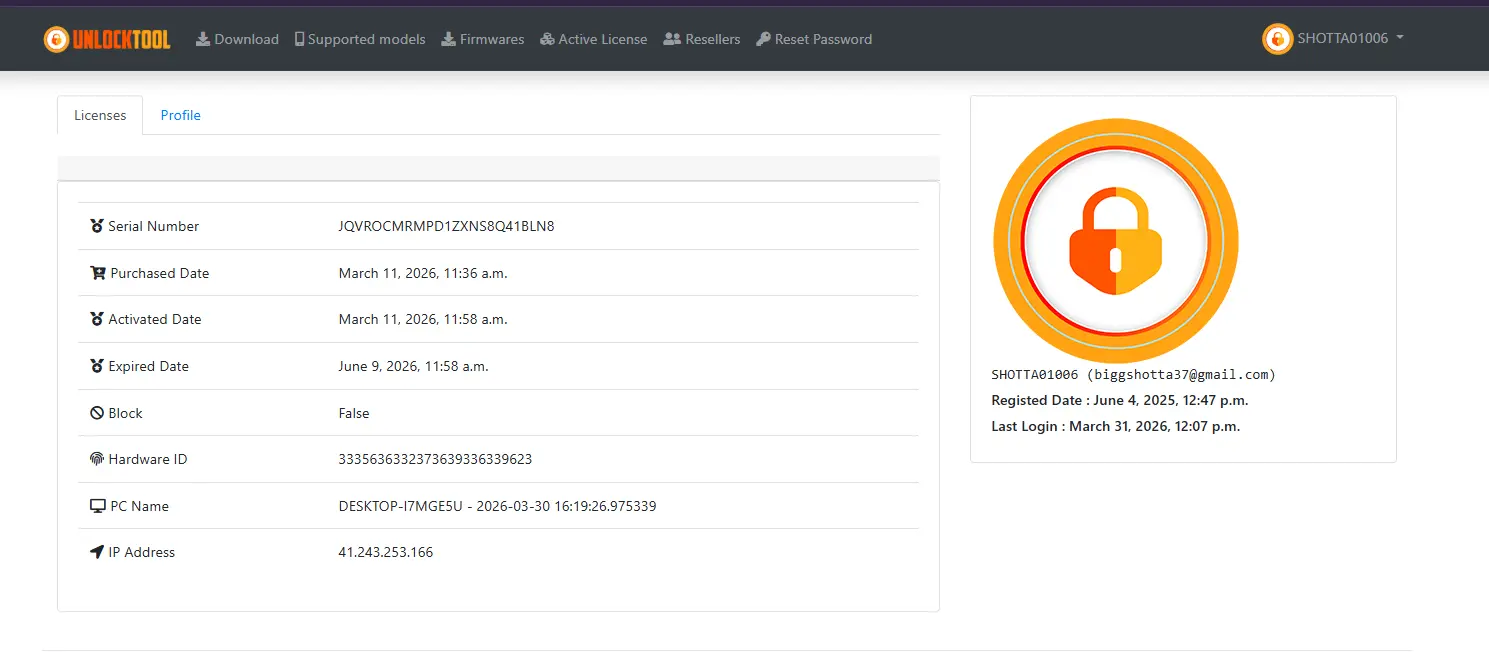Image resolution: width=1489 pixels, height=669 pixels.
Task: Open the SHOTTA01006 account dropdown caret
Action: point(1400,38)
